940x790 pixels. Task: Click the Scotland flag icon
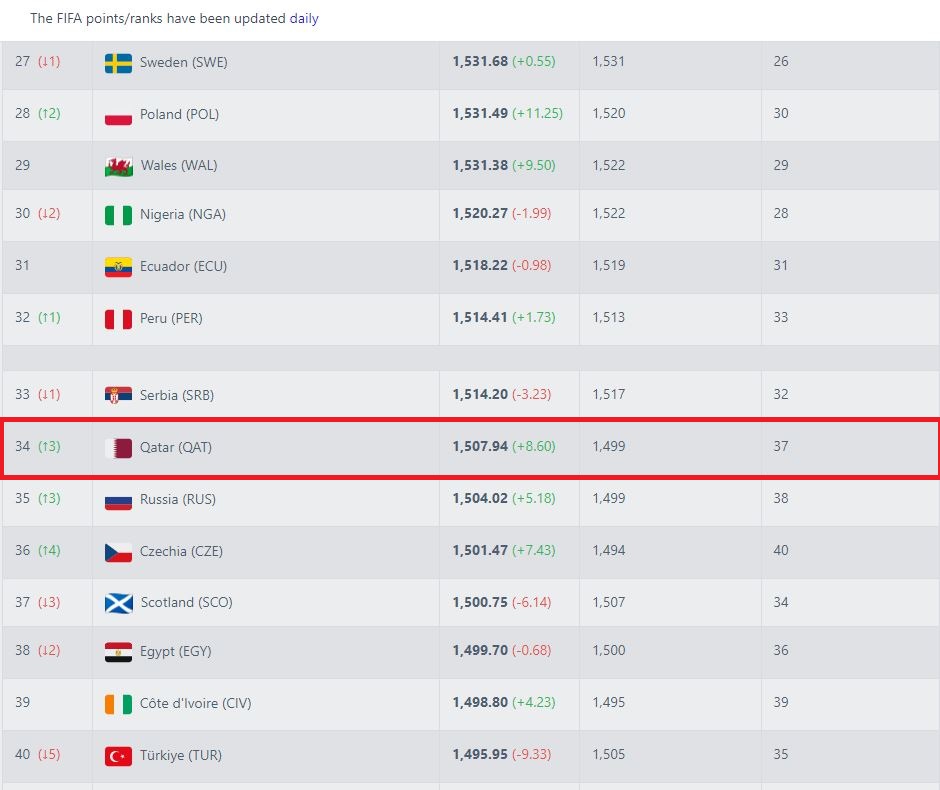pos(118,603)
